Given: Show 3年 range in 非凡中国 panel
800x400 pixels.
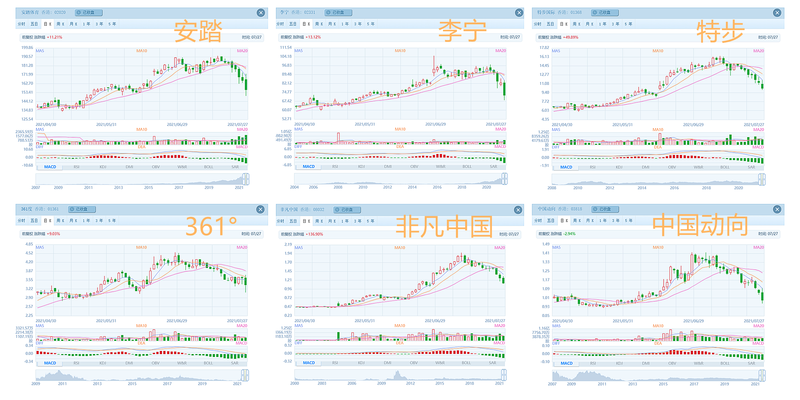Looking at the screenshot, I should coord(358,220).
